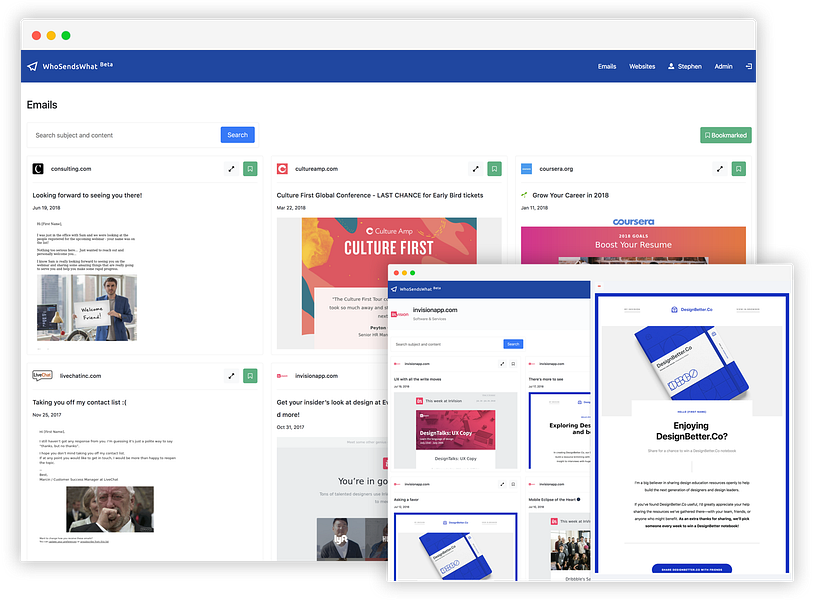Click the Boost Your Resume banner
Screen dimensions: 814x600
[633, 244]
